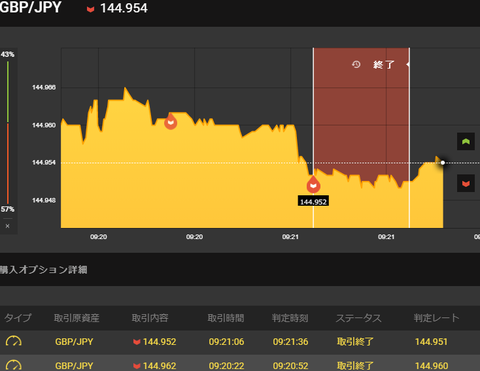The height and width of the screenshot is (371, 480).
Task: Click the 取引時間 column header
Action: pyautogui.click(x=226, y=318)
